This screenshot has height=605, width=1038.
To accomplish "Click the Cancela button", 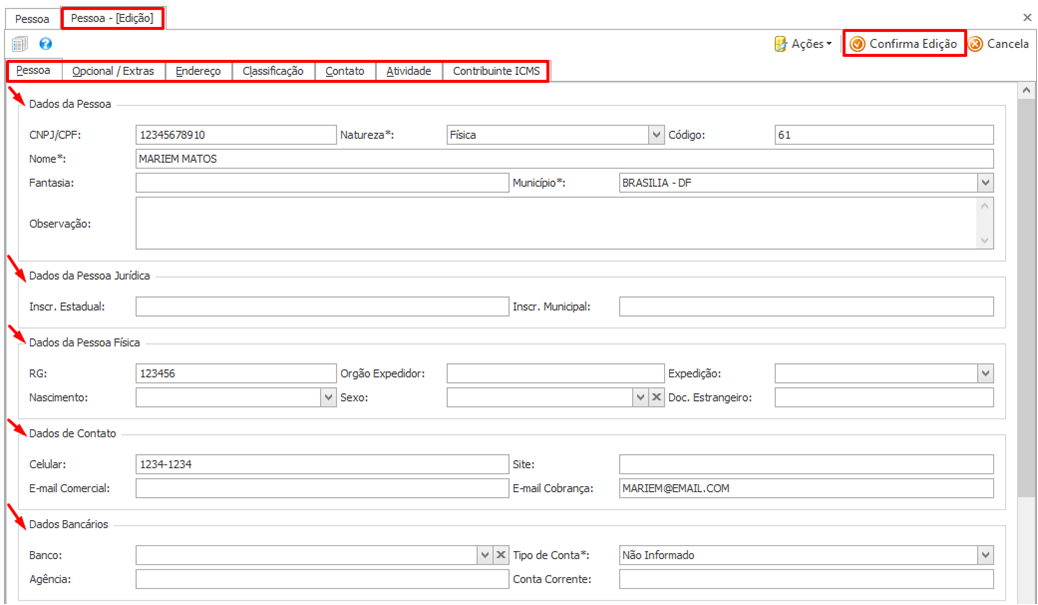I will point(999,44).
